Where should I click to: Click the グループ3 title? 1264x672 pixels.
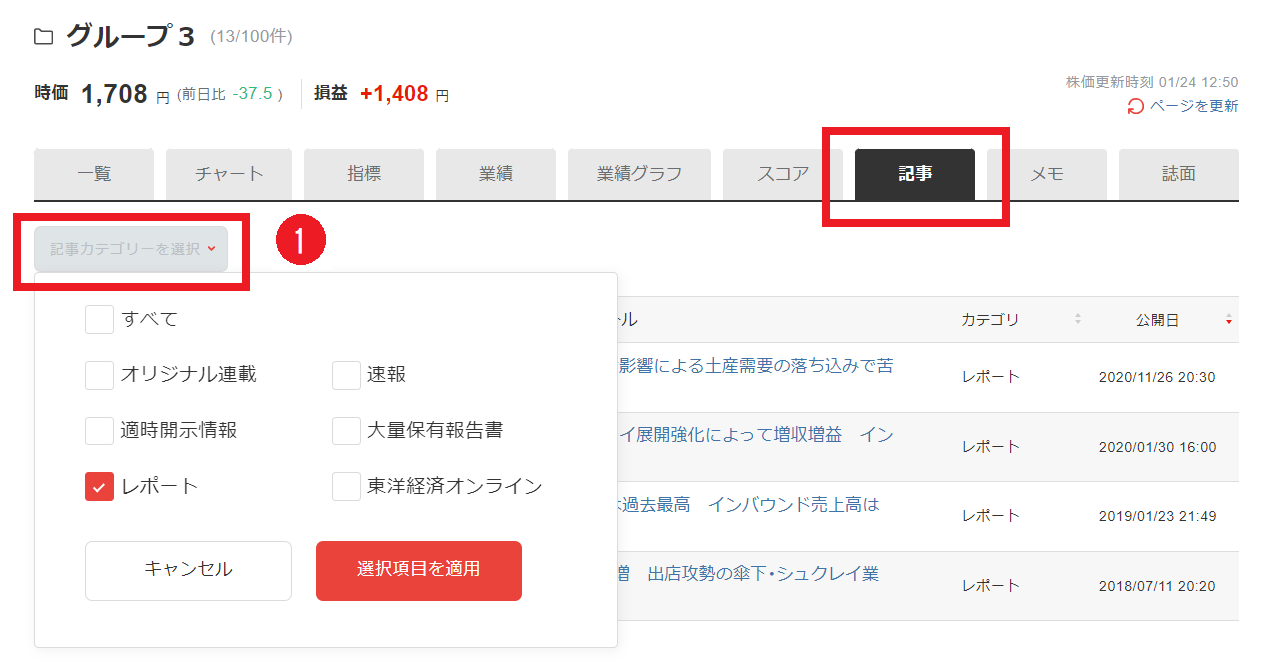point(130,36)
